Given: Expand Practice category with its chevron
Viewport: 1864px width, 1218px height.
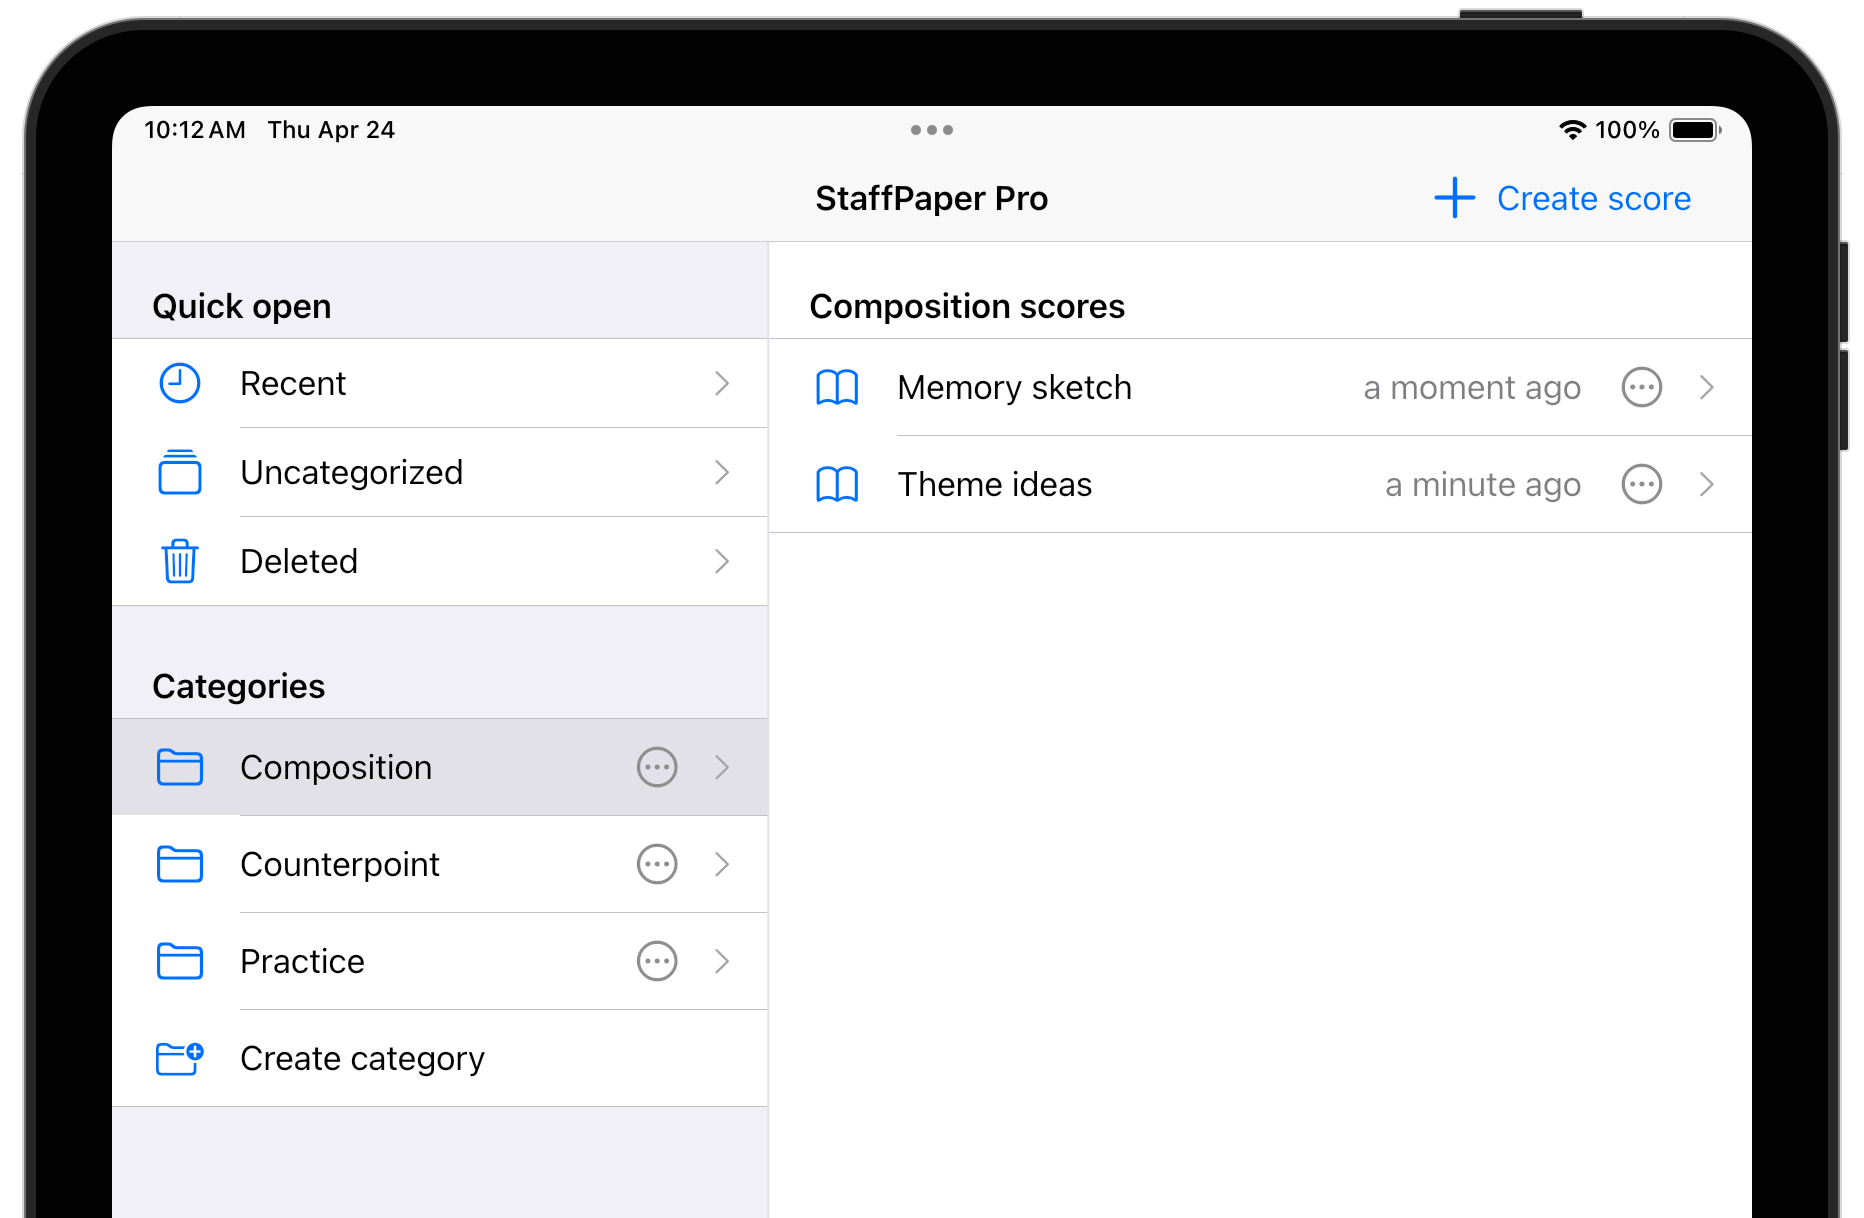Looking at the screenshot, I should pos(722,961).
